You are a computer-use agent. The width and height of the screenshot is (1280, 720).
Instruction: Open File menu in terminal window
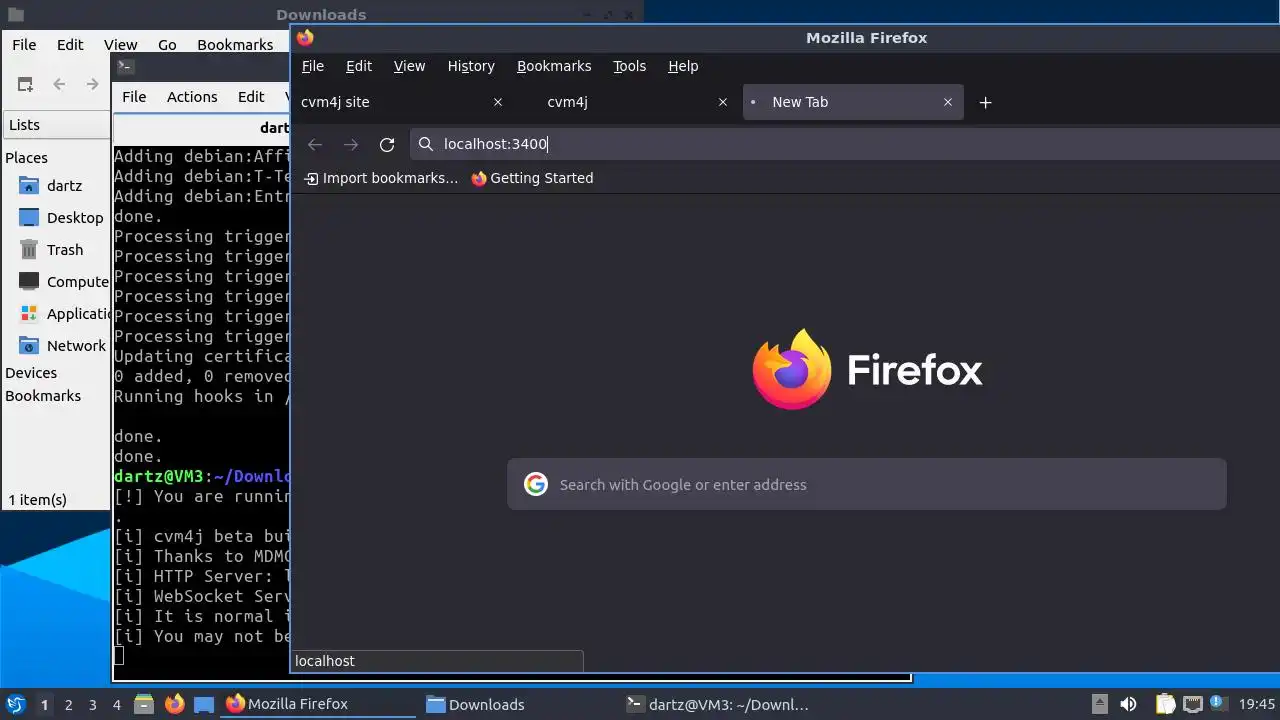[x=134, y=97]
